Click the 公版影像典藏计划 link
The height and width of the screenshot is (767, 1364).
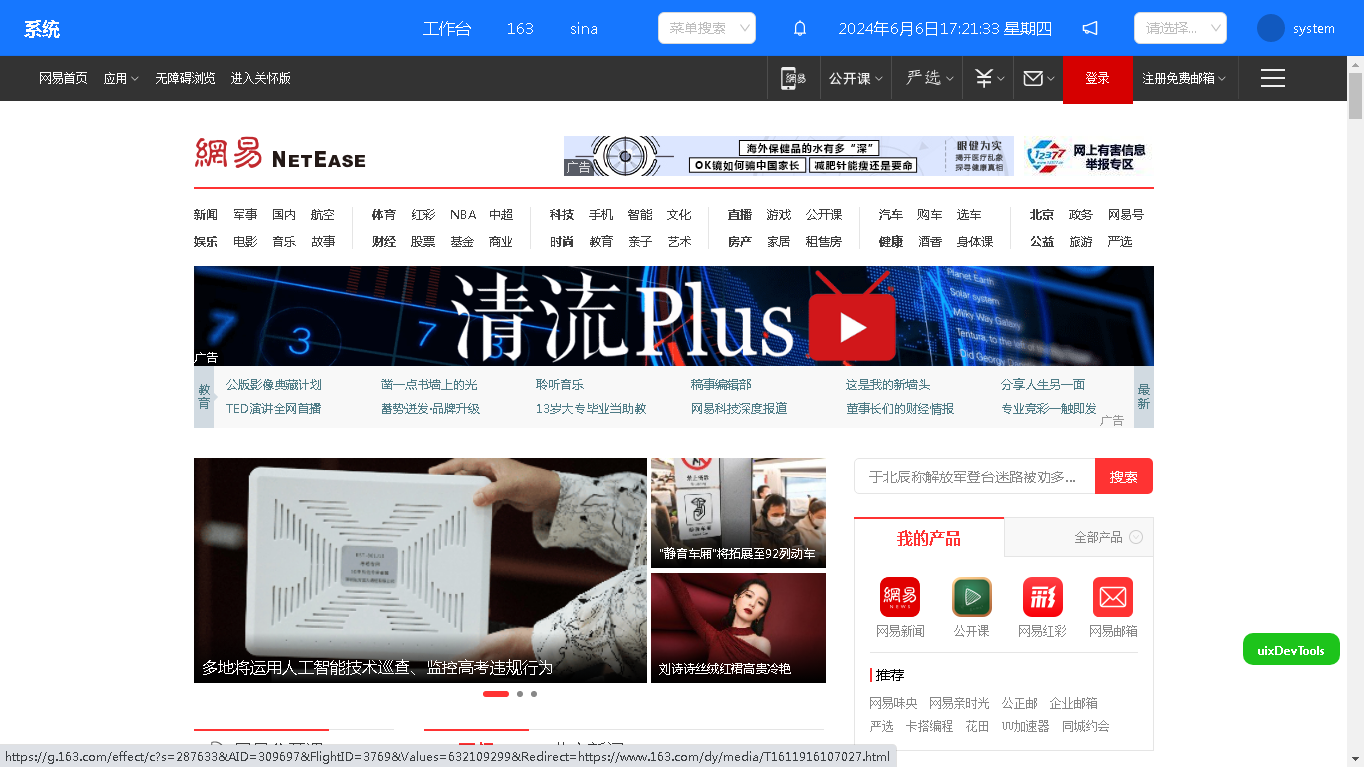coord(274,385)
